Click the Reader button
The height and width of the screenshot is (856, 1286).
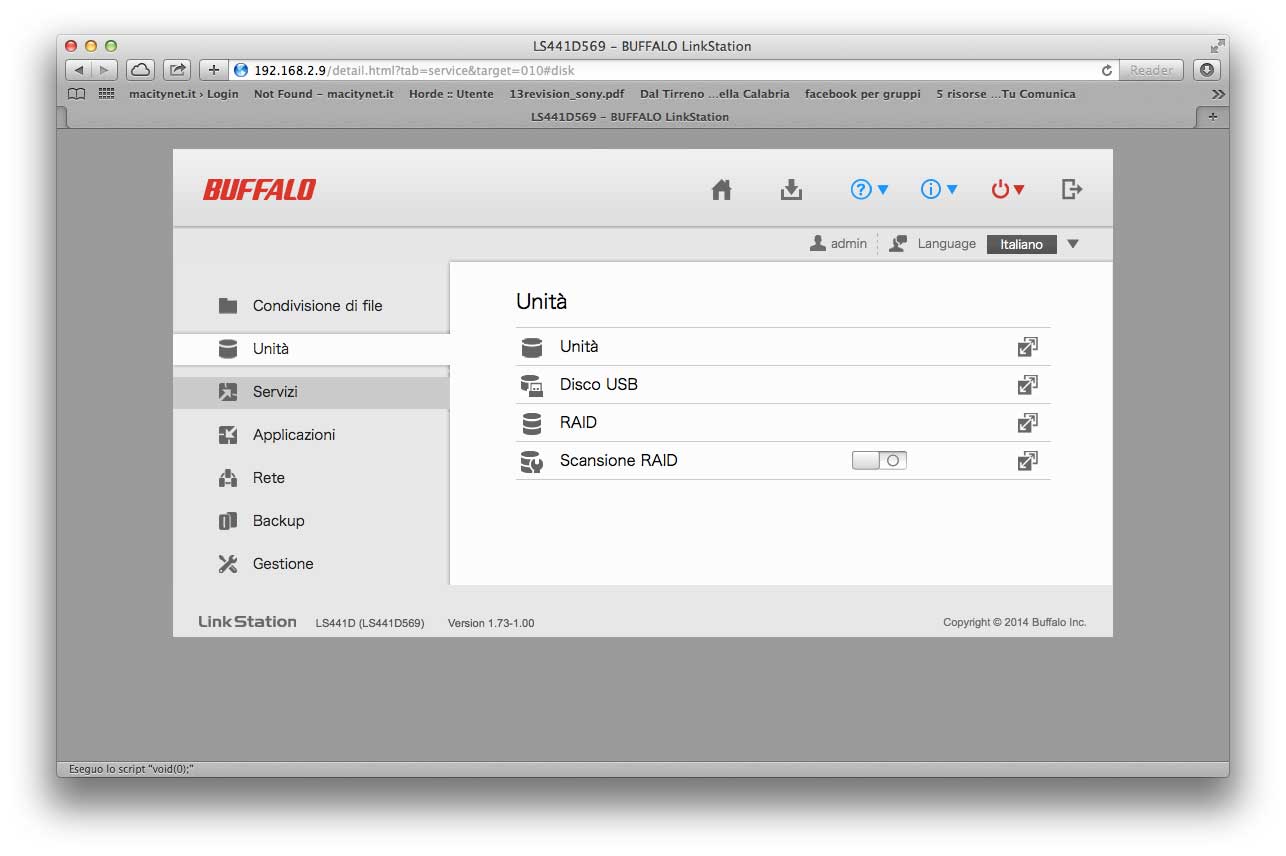(1152, 70)
